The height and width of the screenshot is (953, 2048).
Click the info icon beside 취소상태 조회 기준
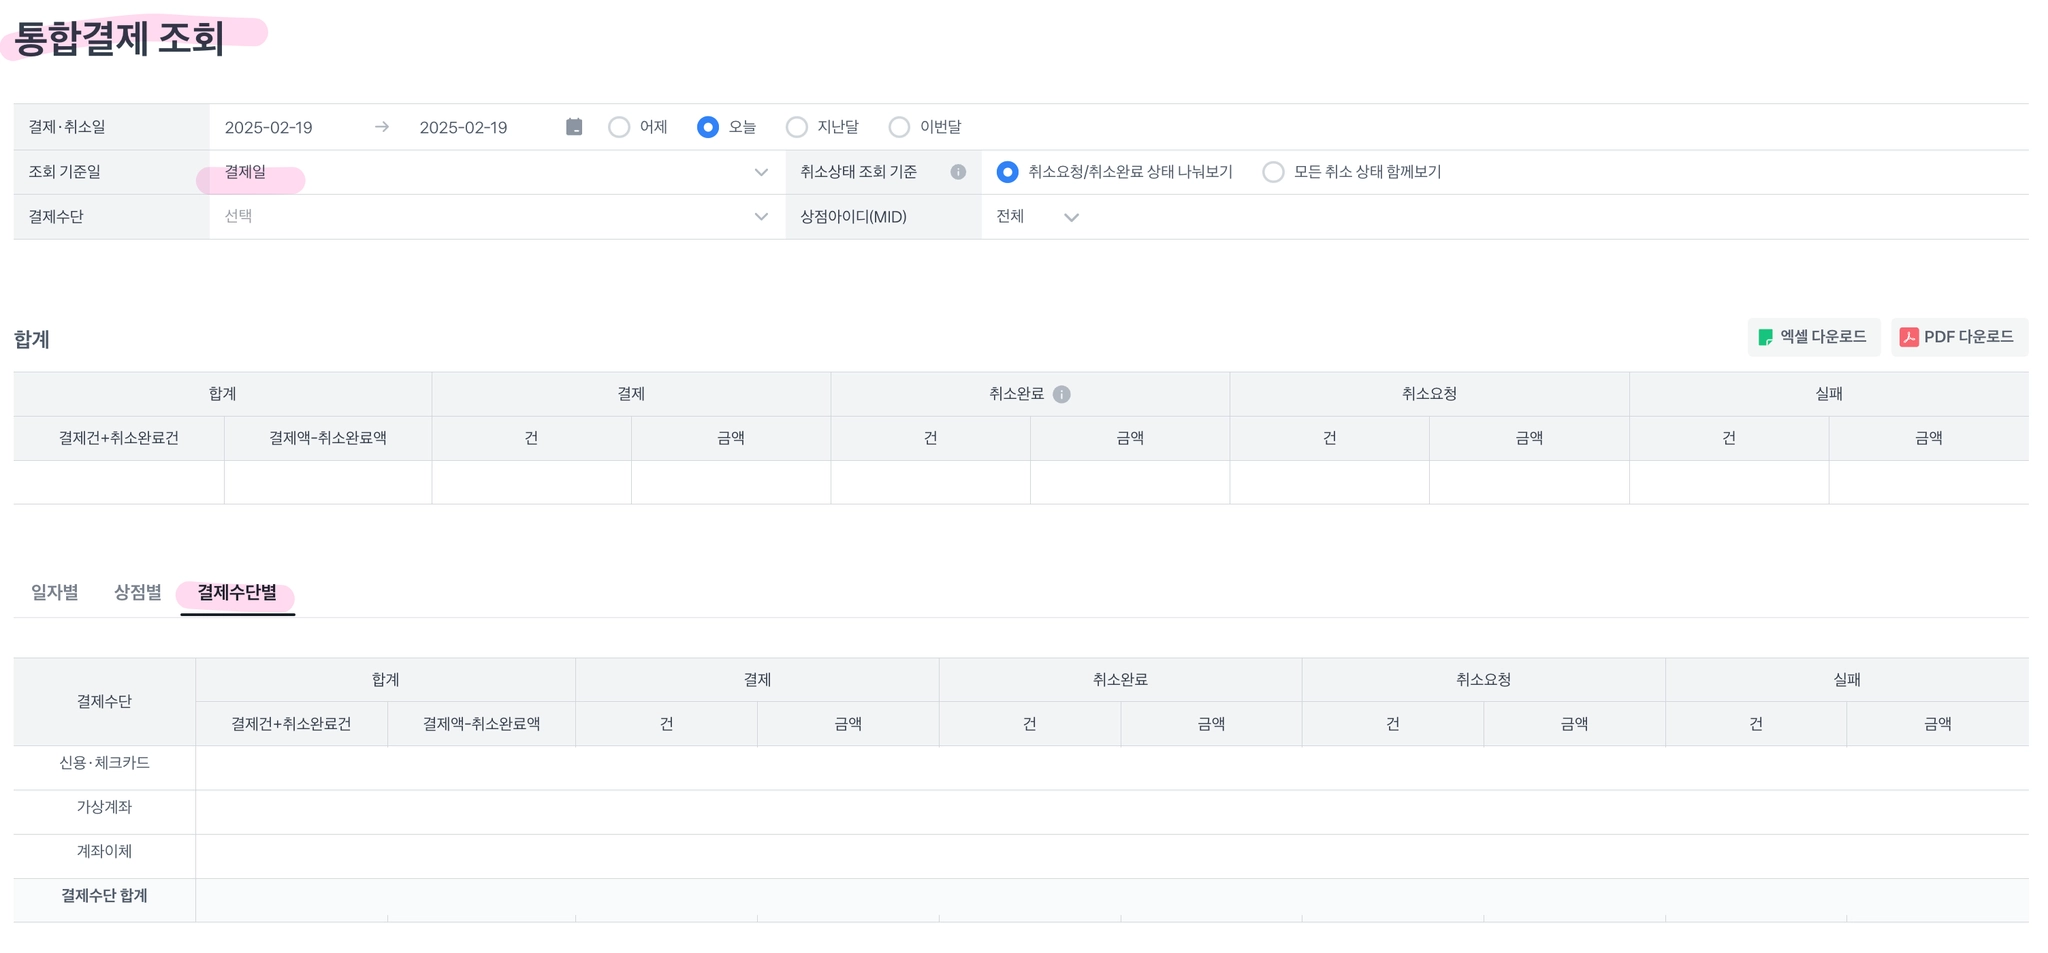[958, 172]
